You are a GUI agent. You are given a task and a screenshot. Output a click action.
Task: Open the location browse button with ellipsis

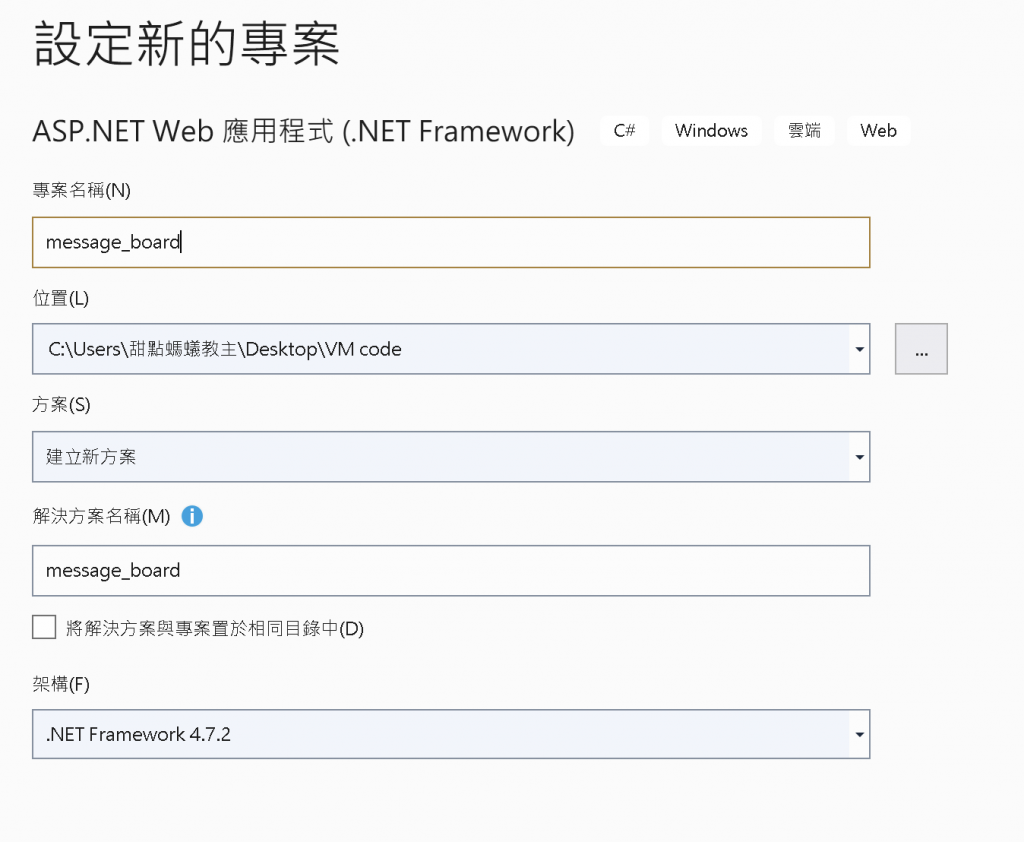coord(921,349)
